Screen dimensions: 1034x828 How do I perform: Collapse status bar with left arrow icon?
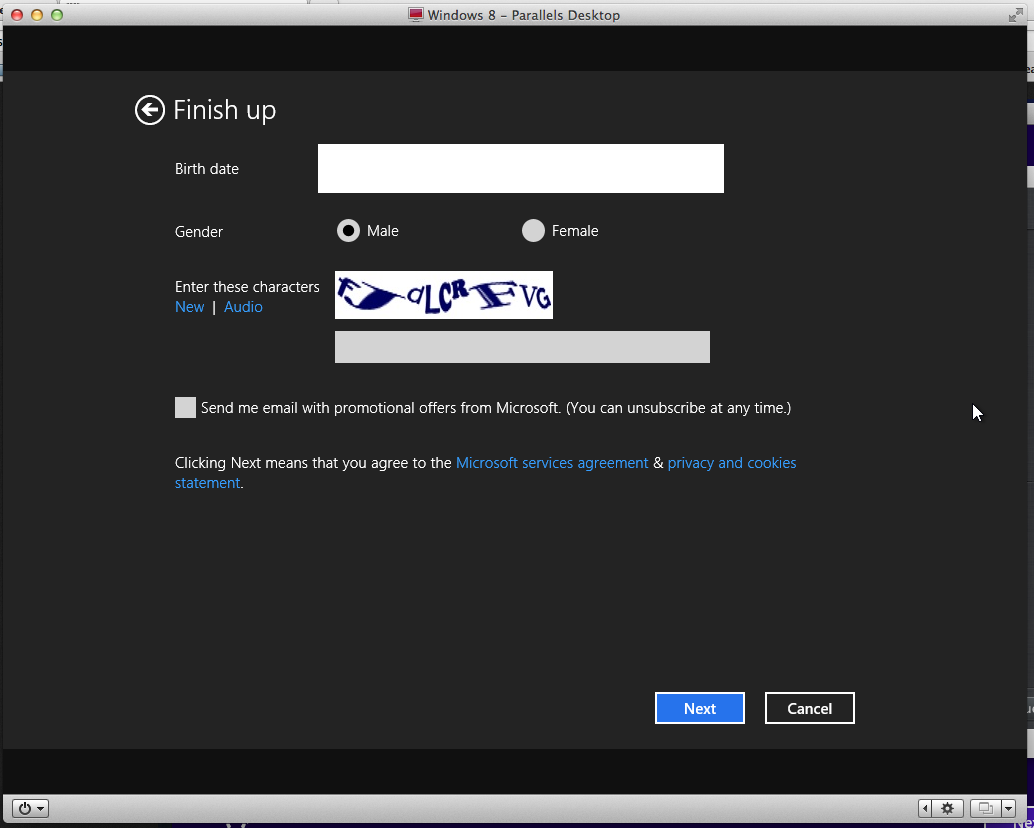(x=925, y=808)
